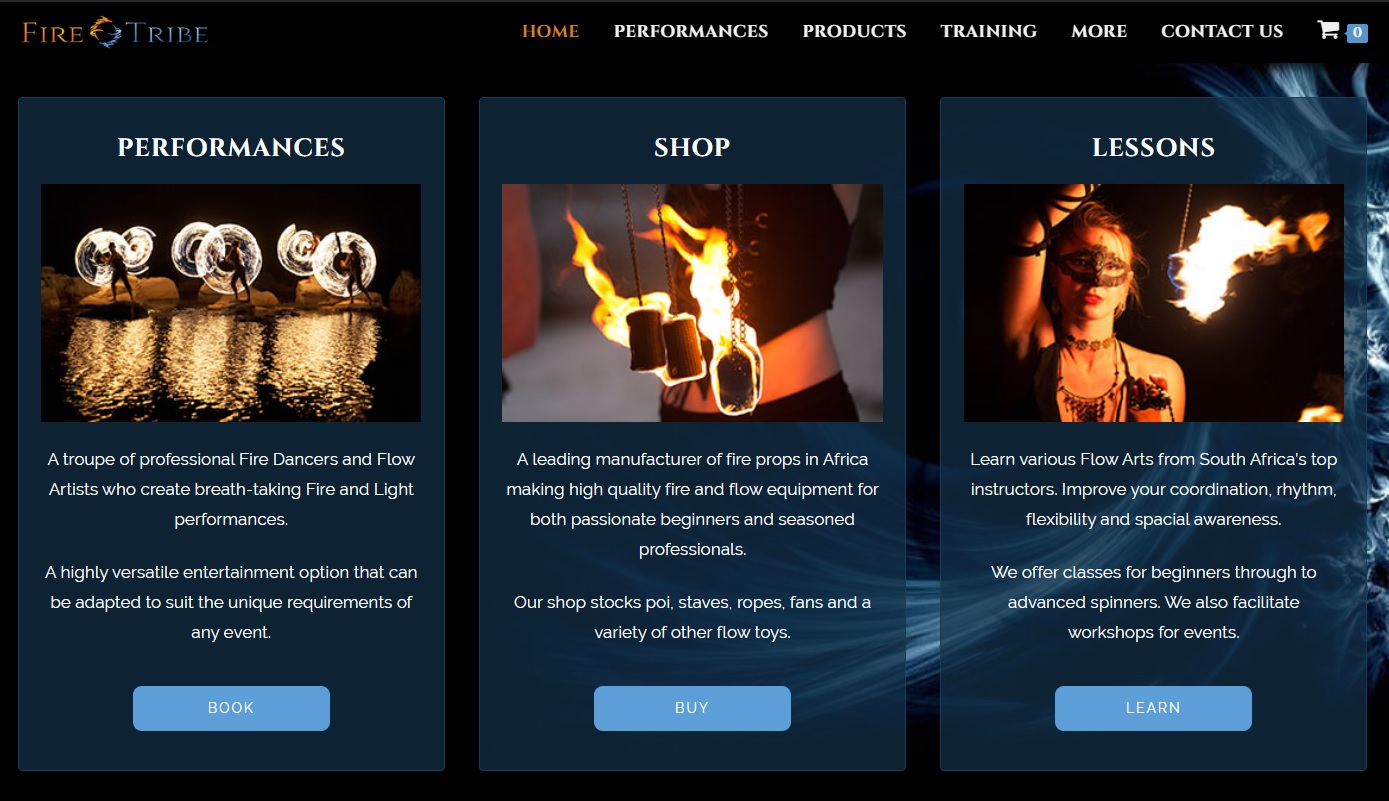The width and height of the screenshot is (1389, 801).
Task: Open the Products menu
Action: pos(854,31)
